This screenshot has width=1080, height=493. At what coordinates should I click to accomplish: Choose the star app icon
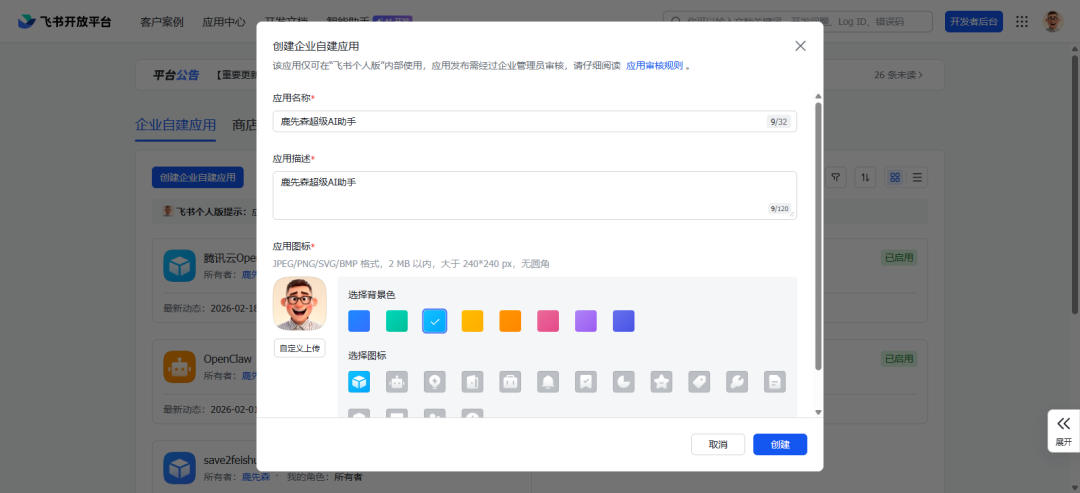[661, 381]
